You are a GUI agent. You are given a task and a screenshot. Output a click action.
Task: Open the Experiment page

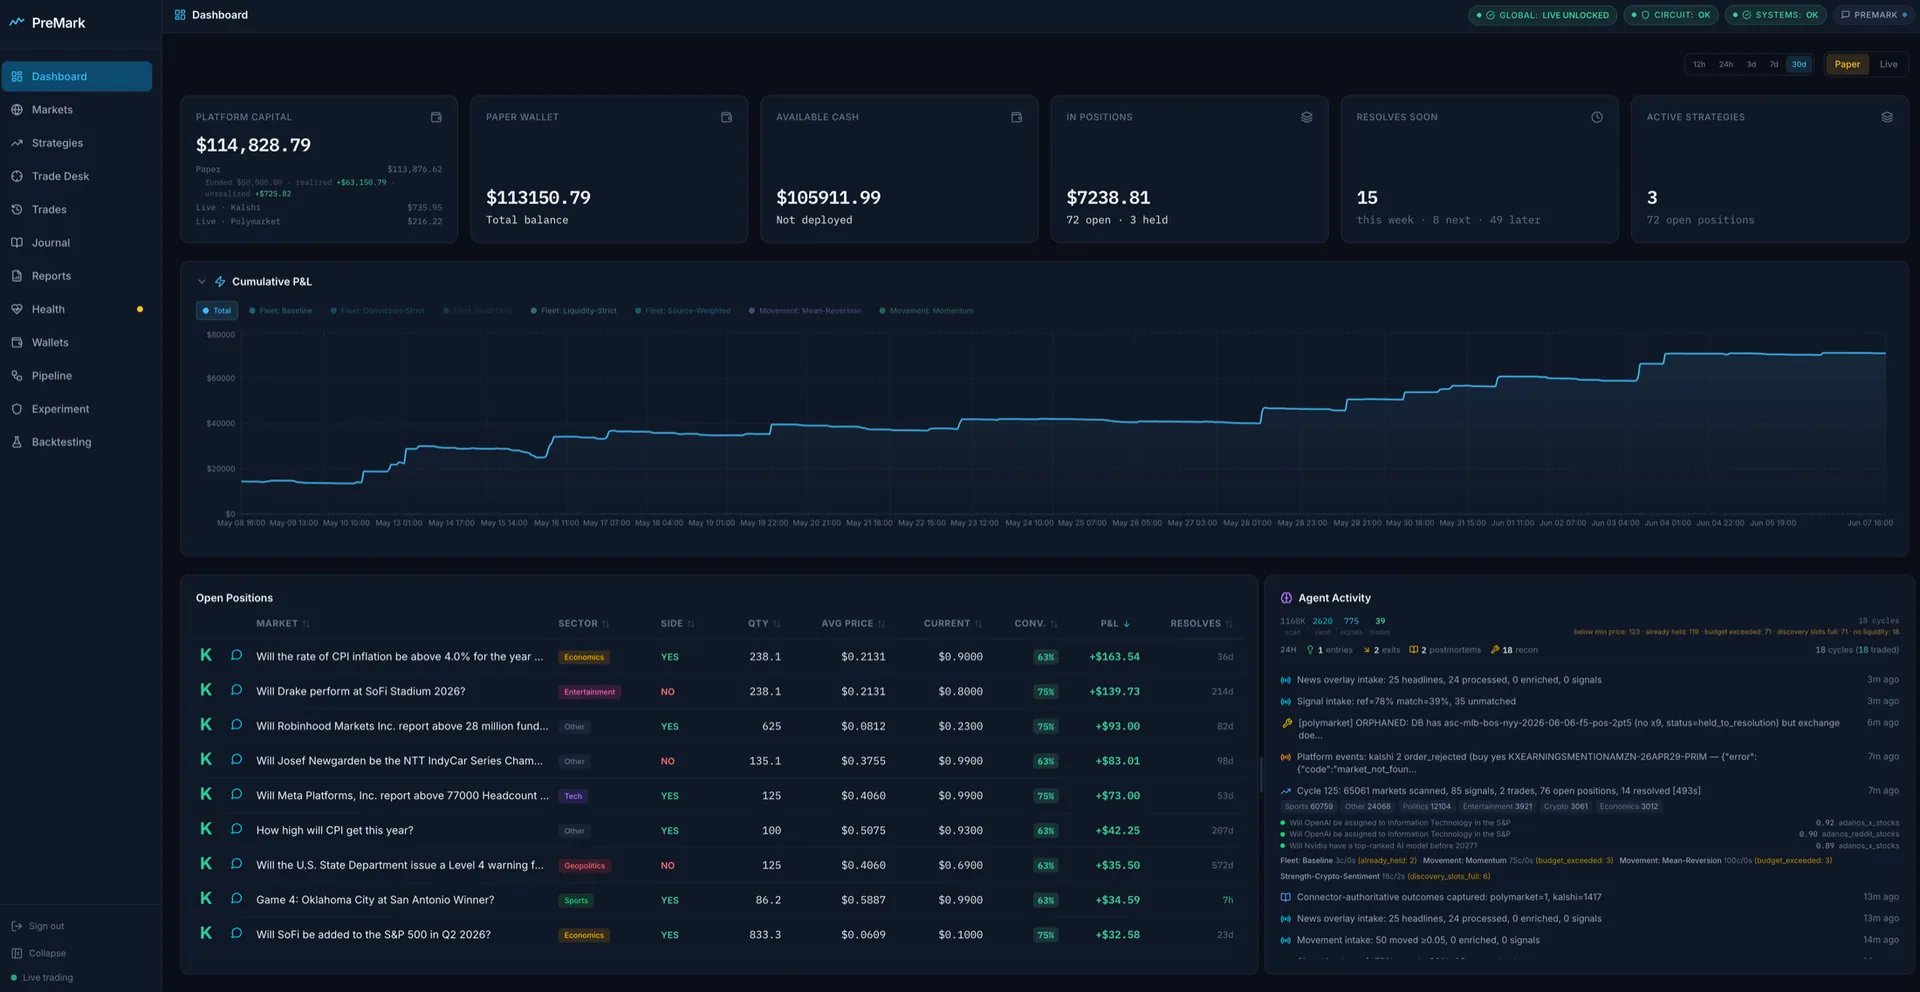click(x=77, y=409)
